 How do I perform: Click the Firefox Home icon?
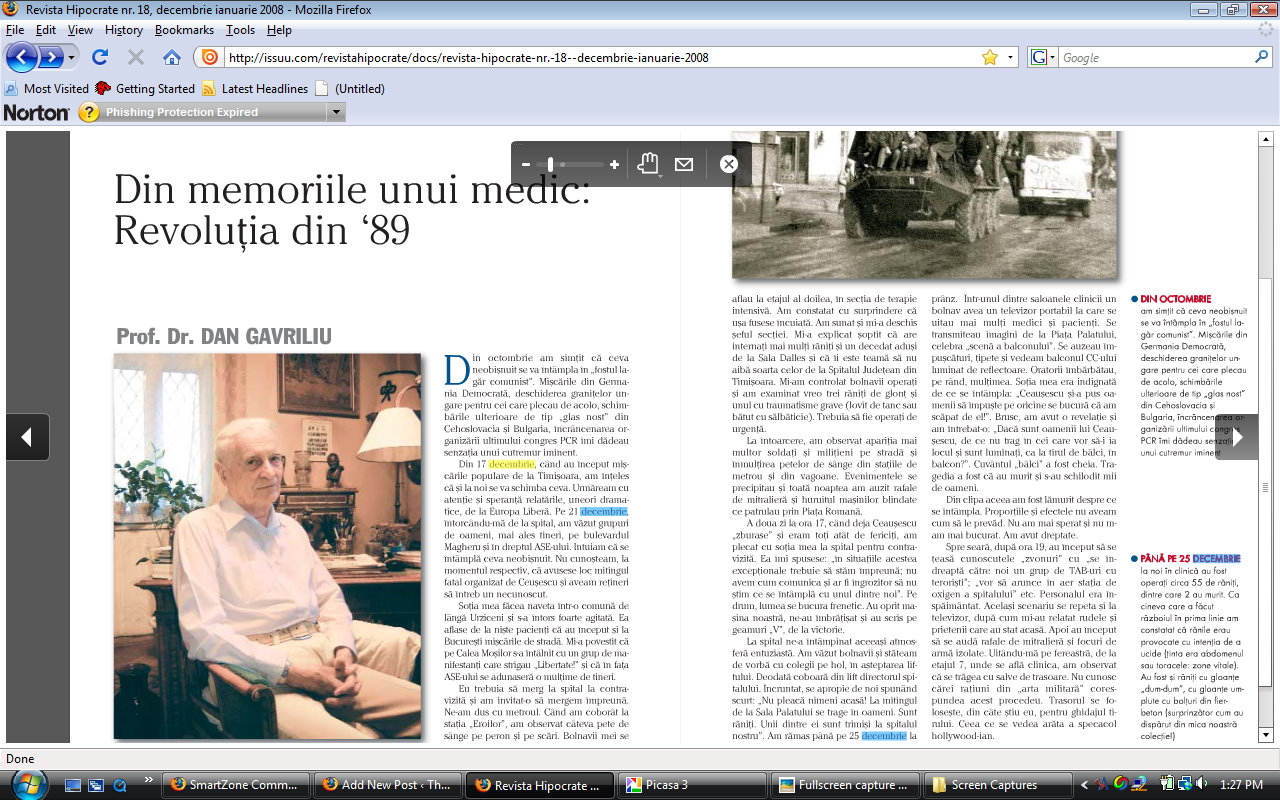point(172,57)
